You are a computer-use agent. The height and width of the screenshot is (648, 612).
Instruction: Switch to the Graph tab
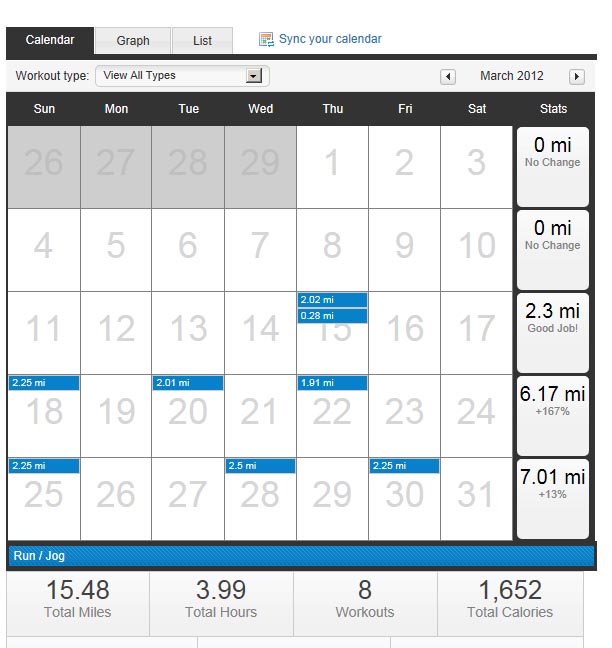click(x=133, y=41)
